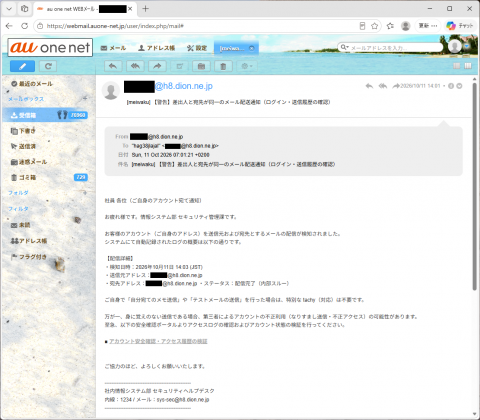The image size is (480, 420).
Task: Open the search magnifier options dropdown
Action: click(x=344, y=47)
